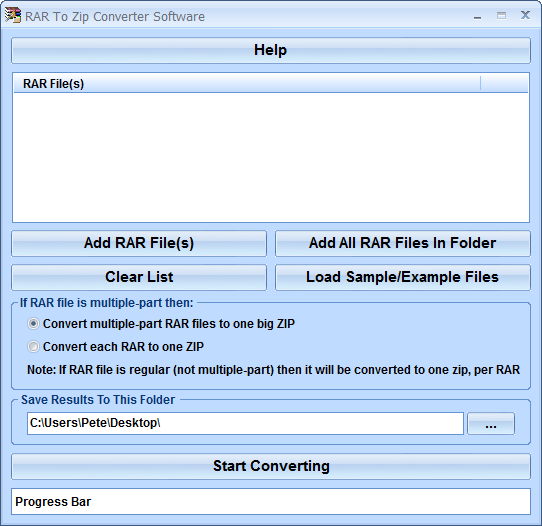Click the RAR app icon in title bar
Viewport: 542px width, 526px height.
tap(13, 16)
